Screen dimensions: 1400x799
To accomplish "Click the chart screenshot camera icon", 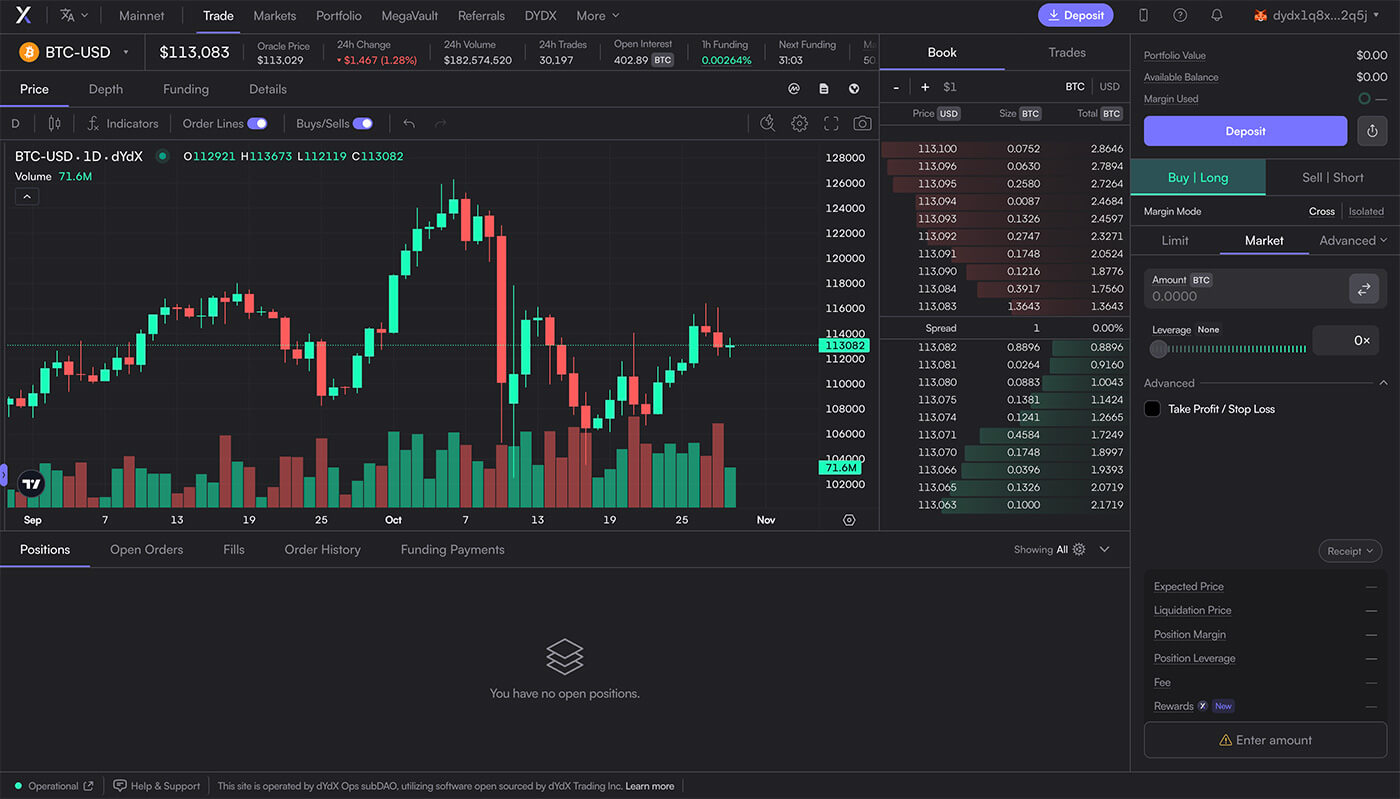I will point(861,124).
